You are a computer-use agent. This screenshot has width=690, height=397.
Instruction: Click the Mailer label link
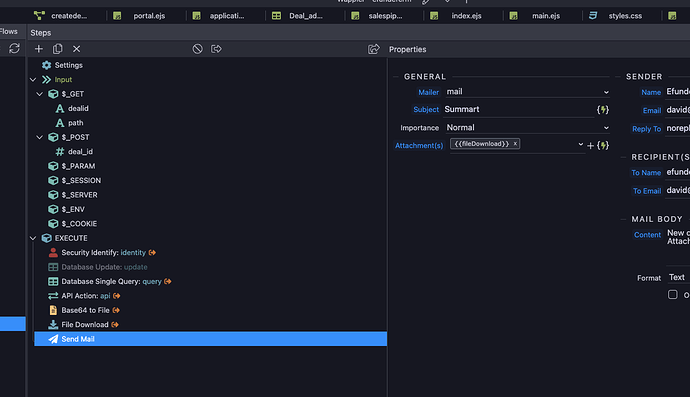(428, 92)
